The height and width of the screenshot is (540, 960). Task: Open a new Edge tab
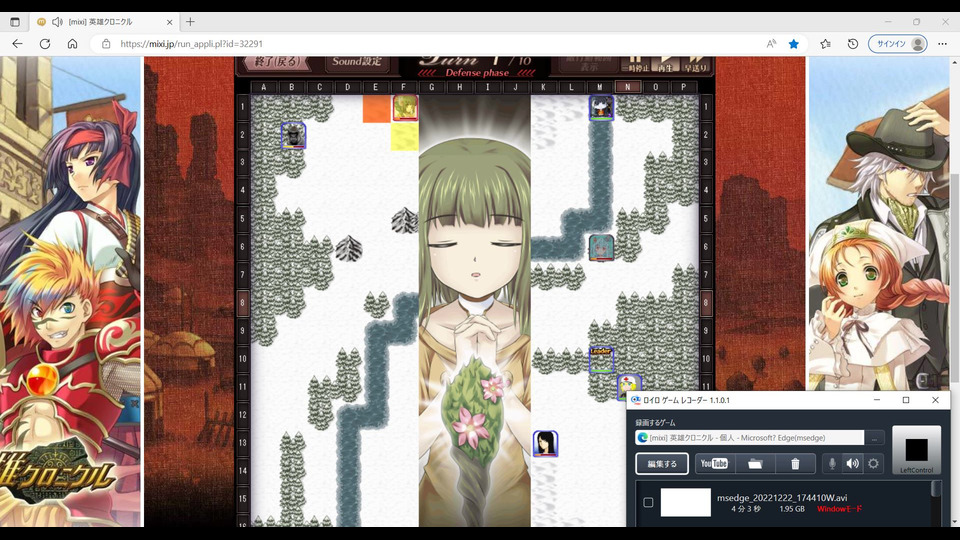pos(190,22)
